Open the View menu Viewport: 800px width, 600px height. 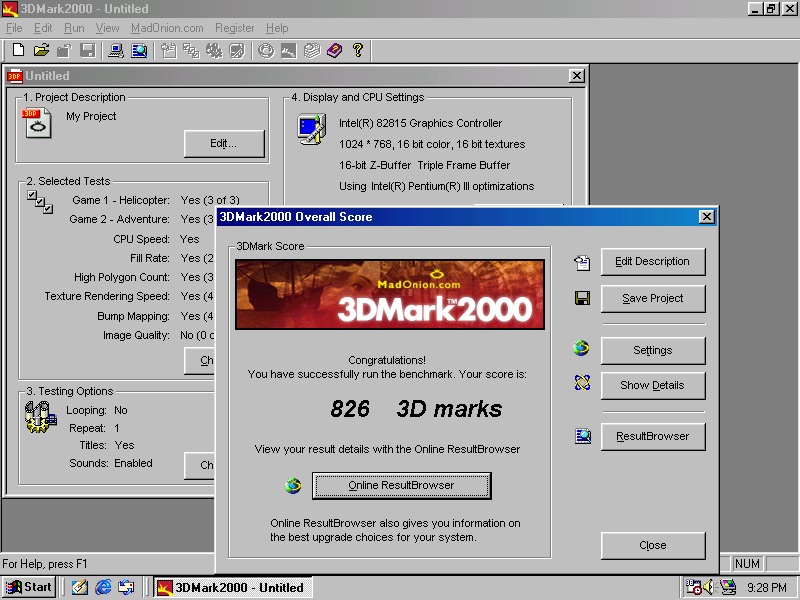click(x=107, y=28)
